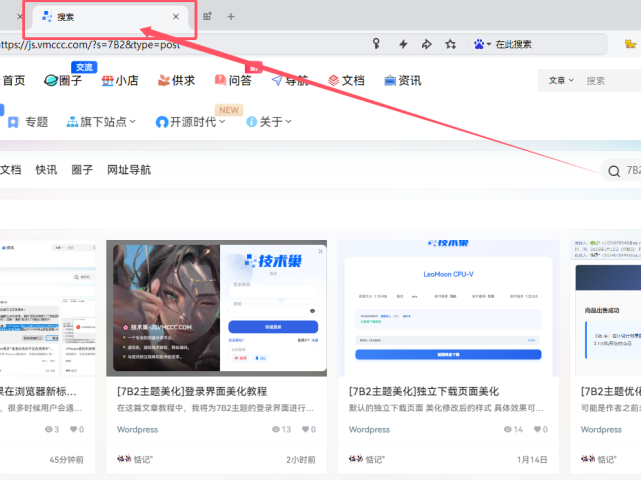Click the 45分钟前 timestamp text

[x=66, y=460]
